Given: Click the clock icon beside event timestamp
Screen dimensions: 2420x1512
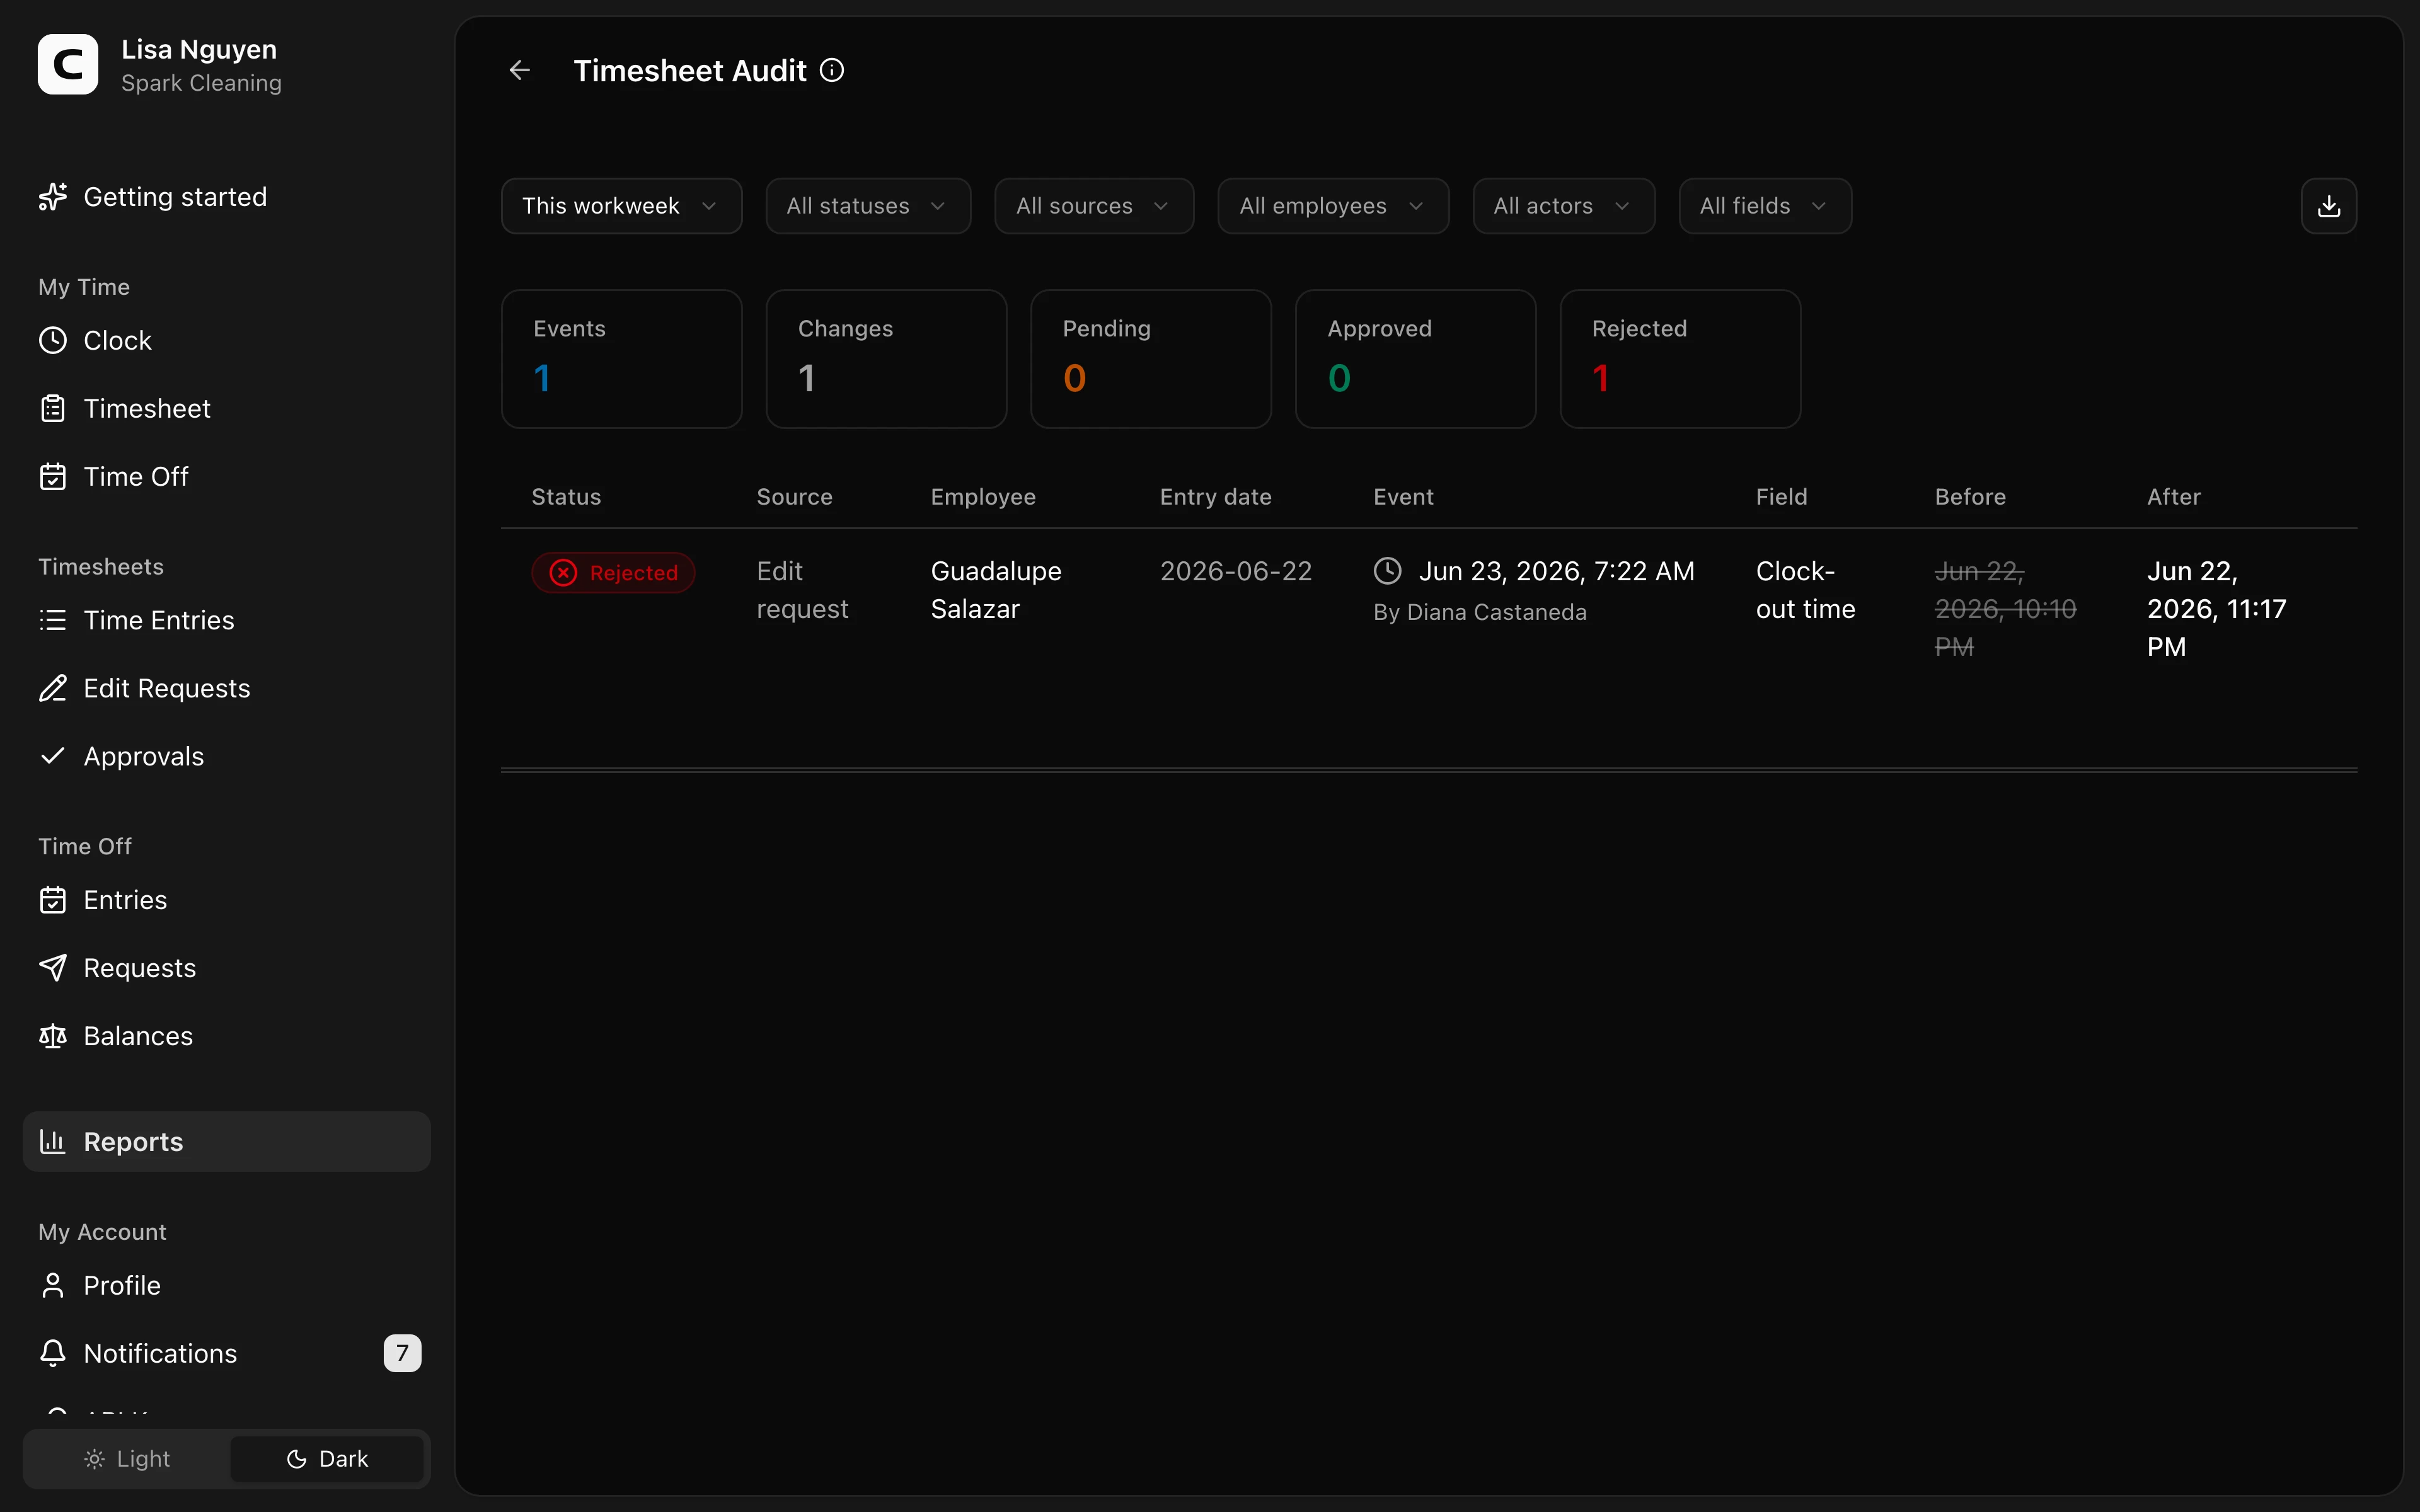Looking at the screenshot, I should point(1387,571).
